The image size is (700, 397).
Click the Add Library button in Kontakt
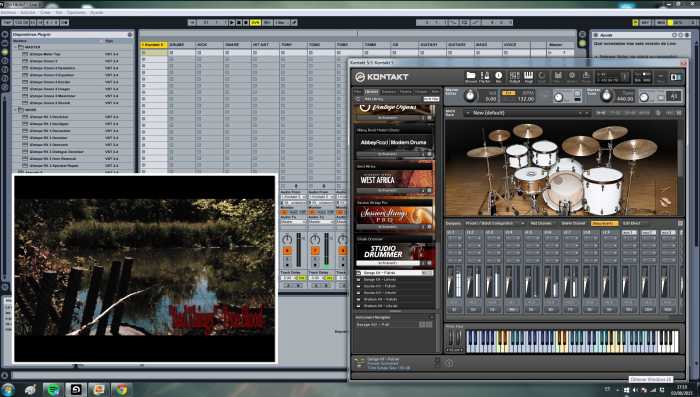pyautogui.click(x=374, y=99)
